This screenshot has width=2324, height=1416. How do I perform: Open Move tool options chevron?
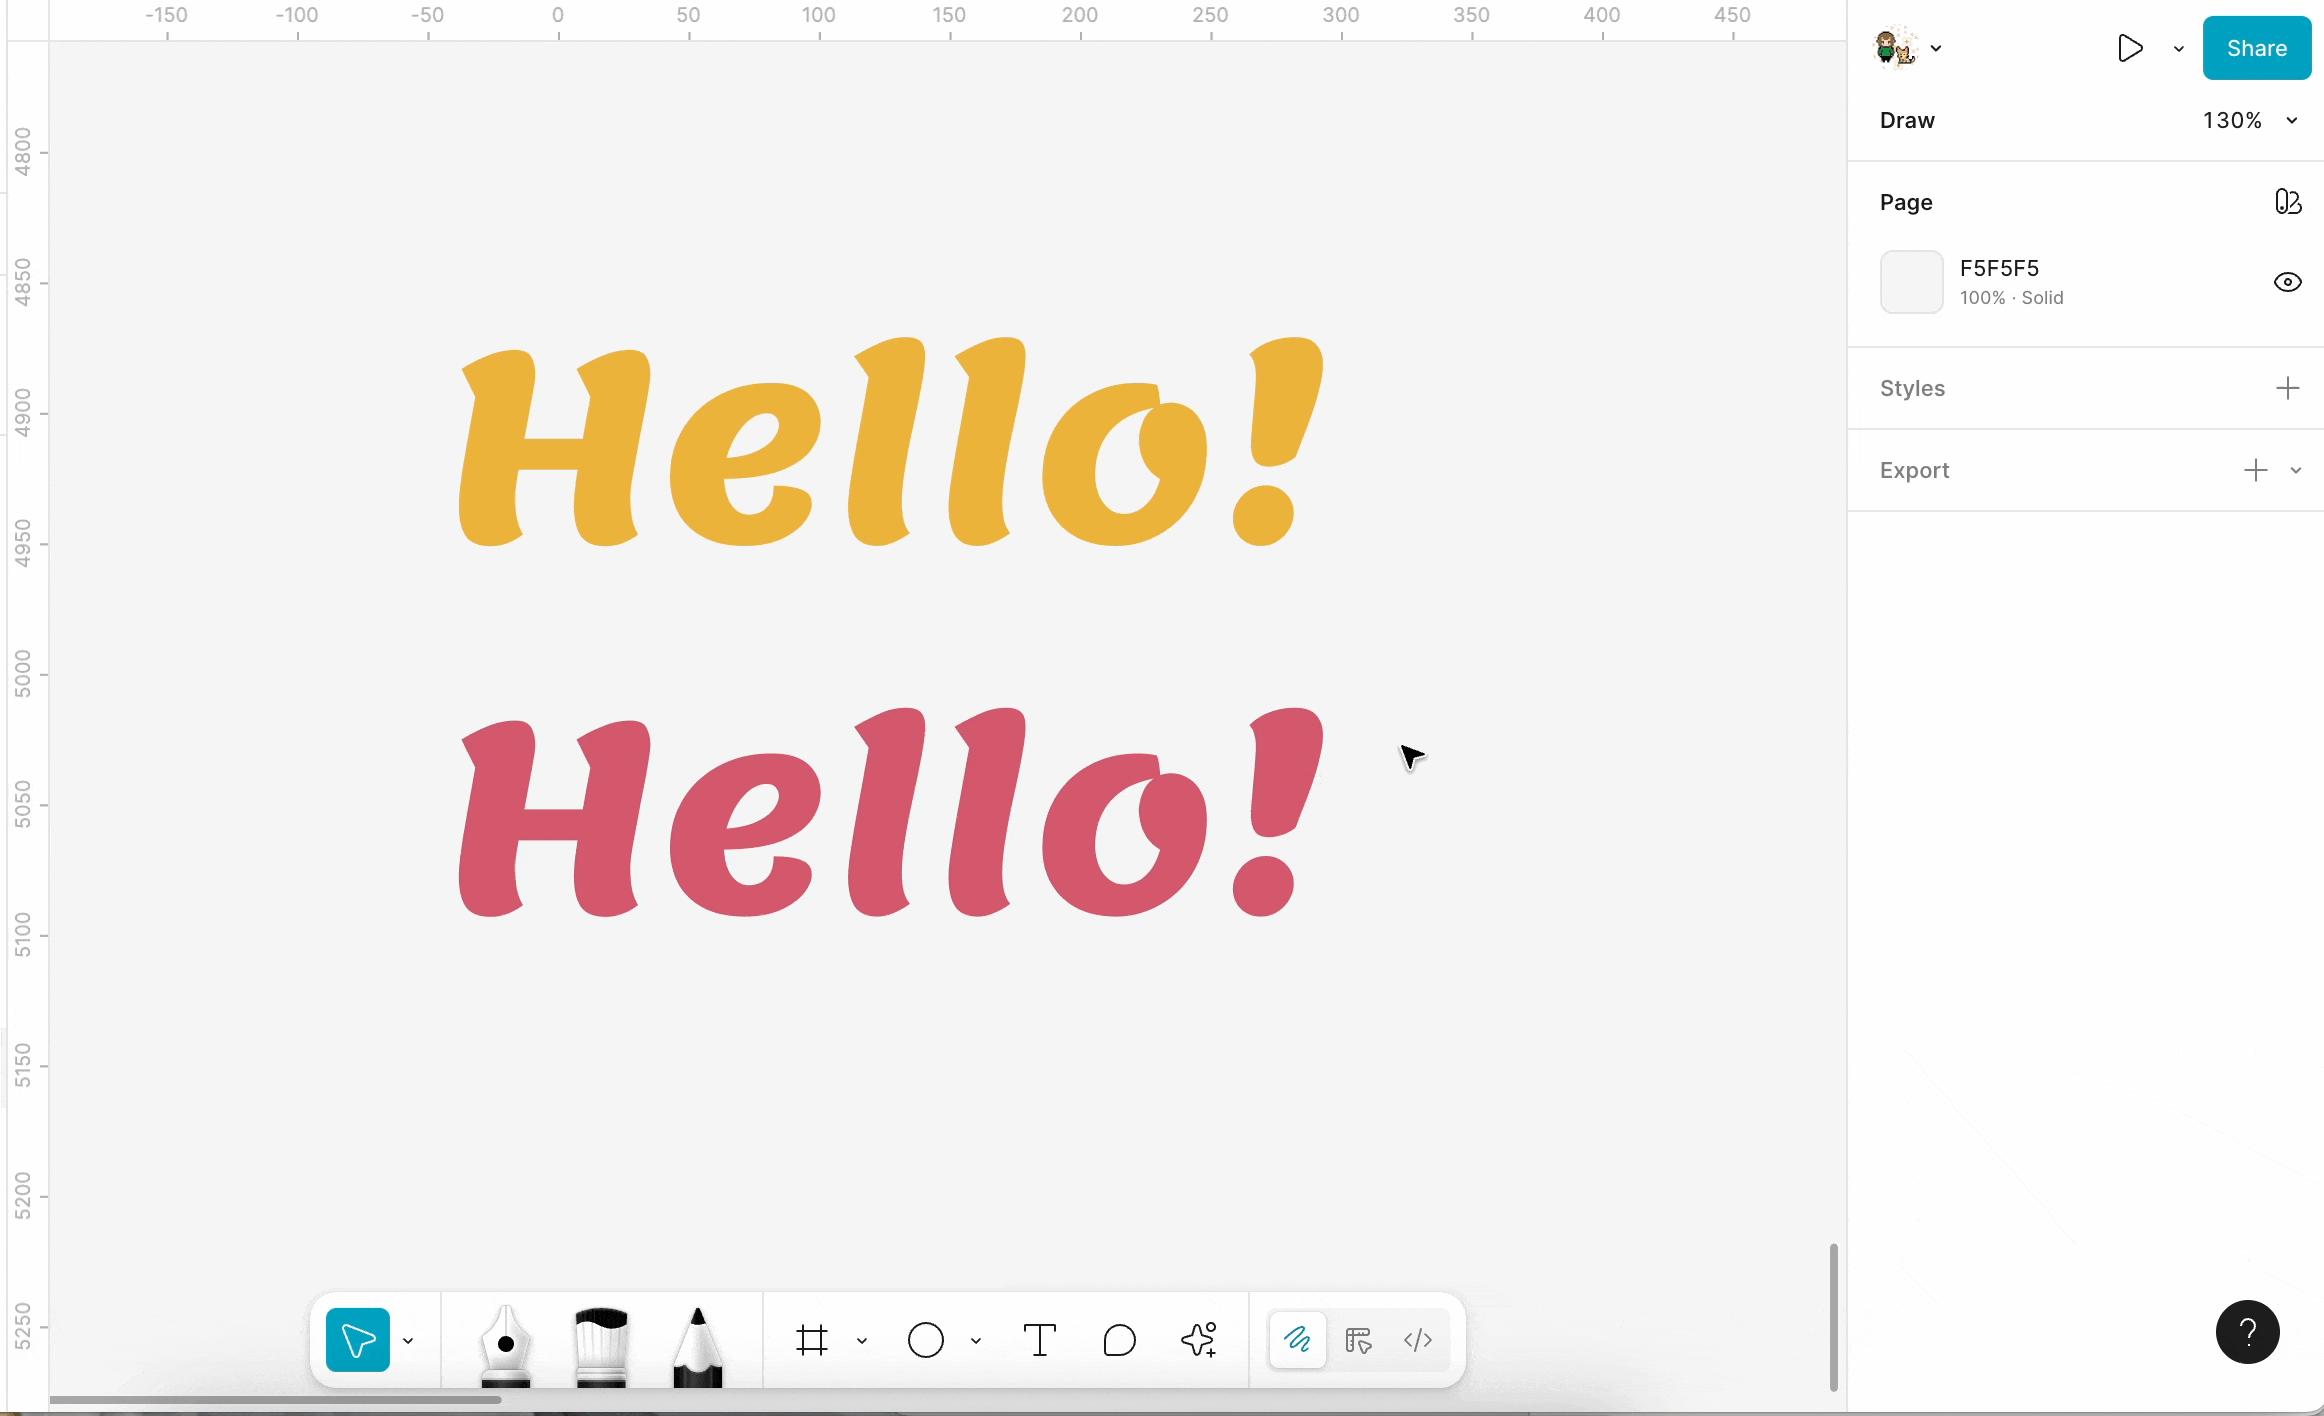(408, 1341)
